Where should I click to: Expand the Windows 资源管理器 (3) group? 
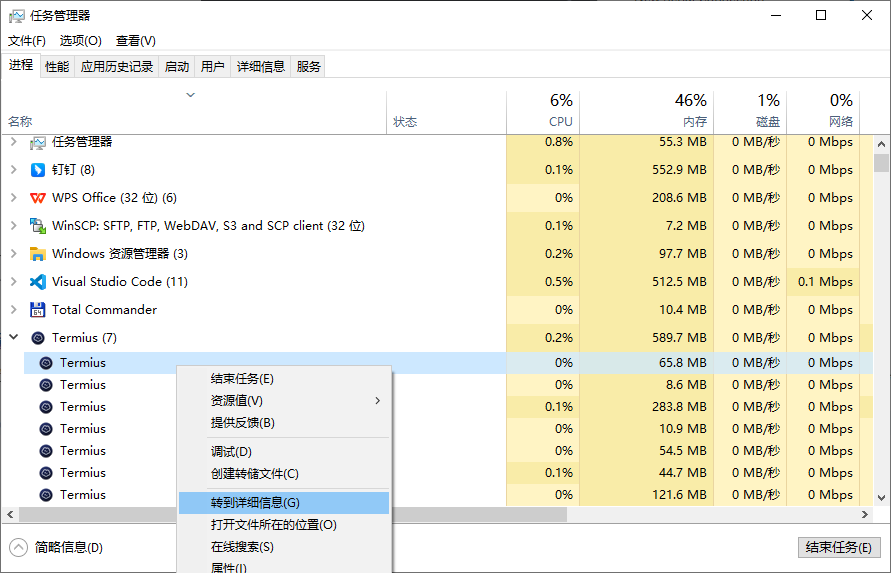click(x=14, y=254)
